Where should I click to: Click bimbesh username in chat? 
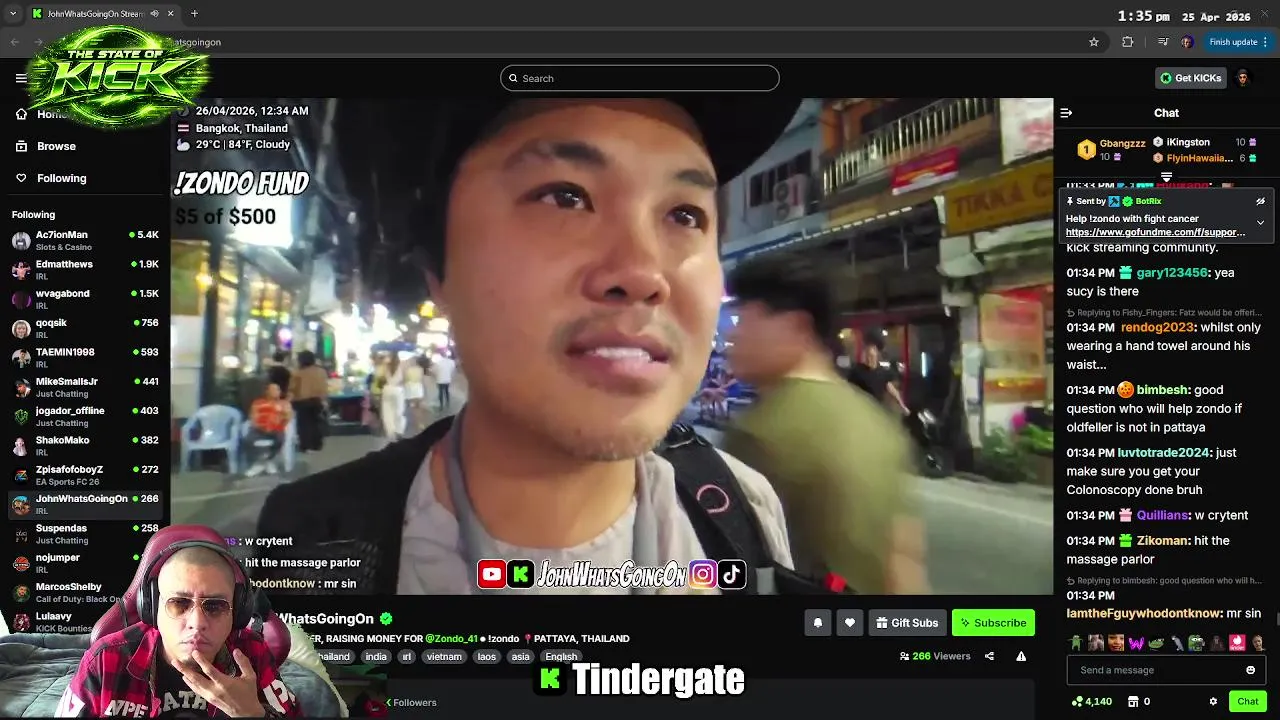[1163, 390]
